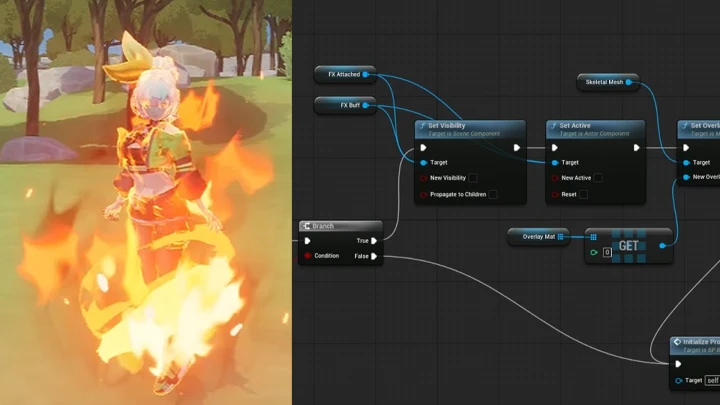Viewport: 720px width, 405px height.
Task: Select the Branch node header
Action: click(341, 226)
